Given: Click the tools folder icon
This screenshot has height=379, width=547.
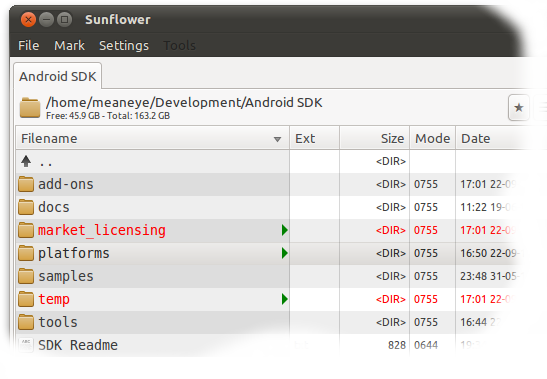Looking at the screenshot, I should pyautogui.click(x=26, y=322).
